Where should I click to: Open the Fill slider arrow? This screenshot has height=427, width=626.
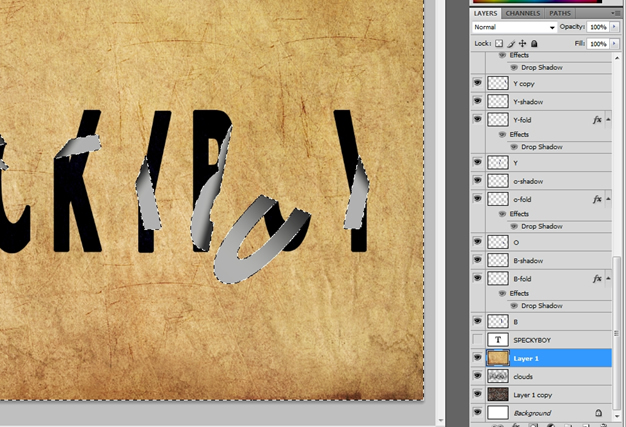click(614, 43)
